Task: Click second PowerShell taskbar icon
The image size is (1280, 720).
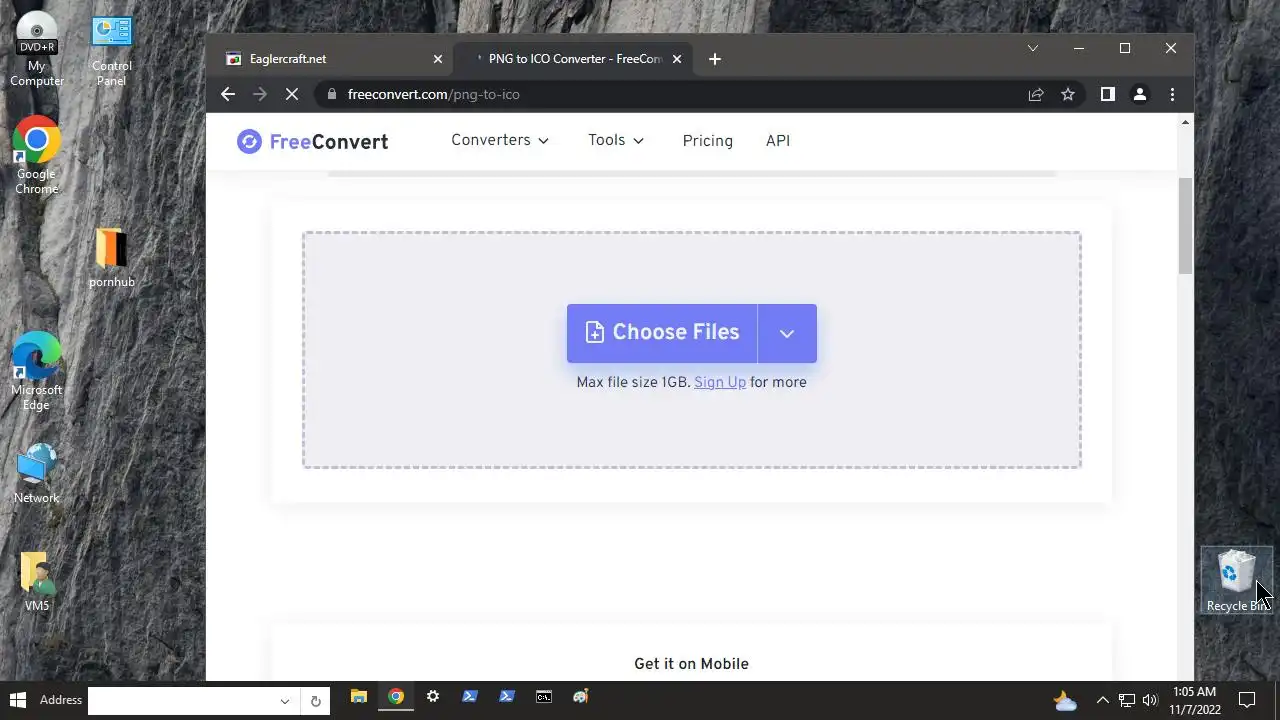Action: [507, 697]
